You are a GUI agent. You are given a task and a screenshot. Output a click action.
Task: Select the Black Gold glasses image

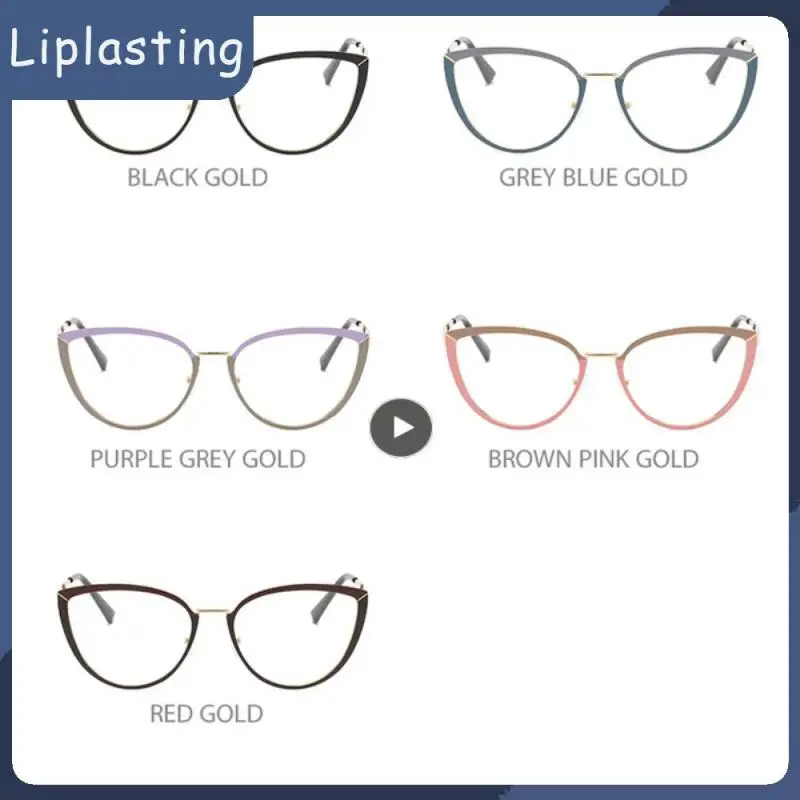(213, 96)
